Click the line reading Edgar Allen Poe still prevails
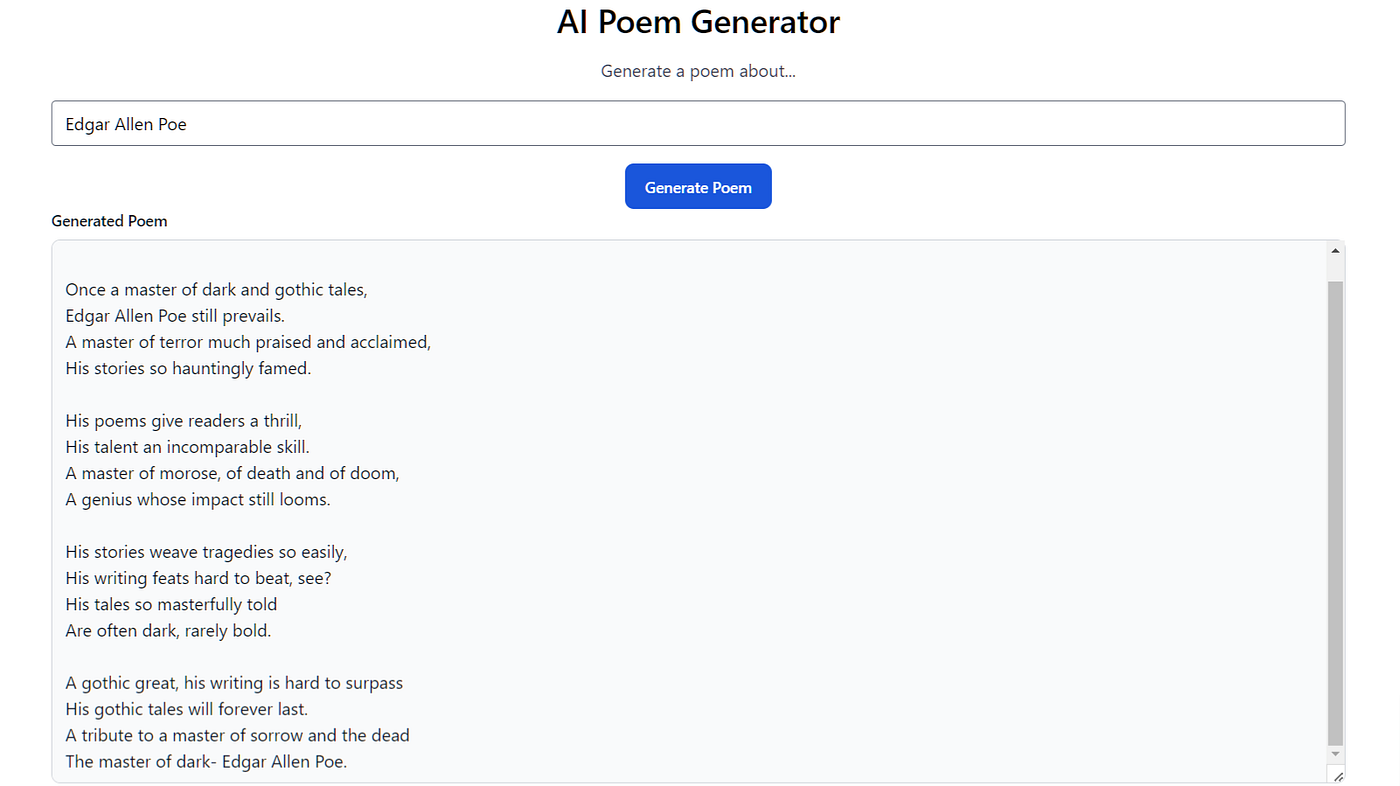Viewport: 1400px width, 786px height. [x=173, y=315]
